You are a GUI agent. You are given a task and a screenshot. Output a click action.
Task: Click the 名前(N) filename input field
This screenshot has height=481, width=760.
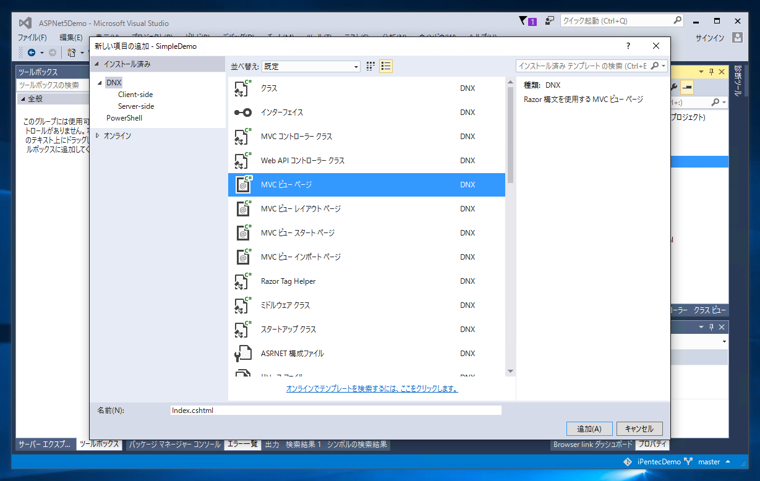[x=335, y=410]
